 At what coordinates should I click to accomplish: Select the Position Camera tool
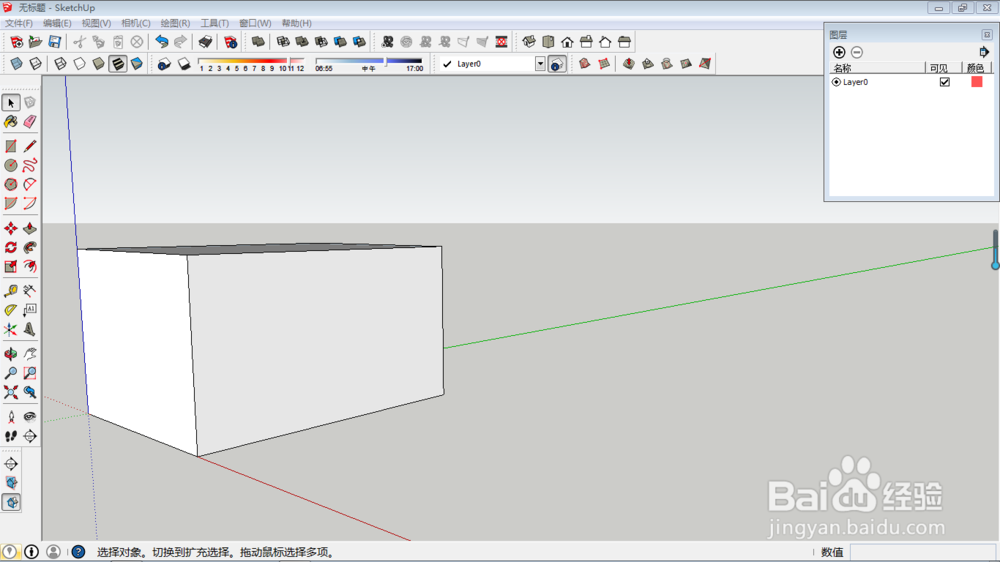[11, 417]
